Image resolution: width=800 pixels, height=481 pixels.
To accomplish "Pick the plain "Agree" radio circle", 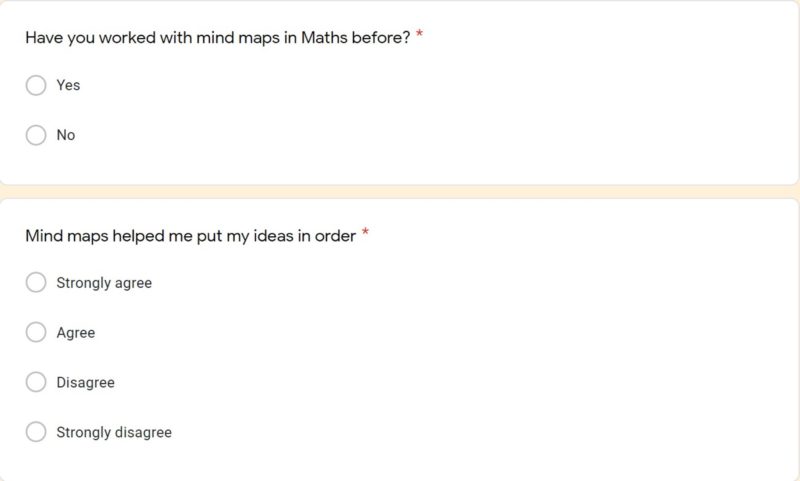I will [36, 332].
